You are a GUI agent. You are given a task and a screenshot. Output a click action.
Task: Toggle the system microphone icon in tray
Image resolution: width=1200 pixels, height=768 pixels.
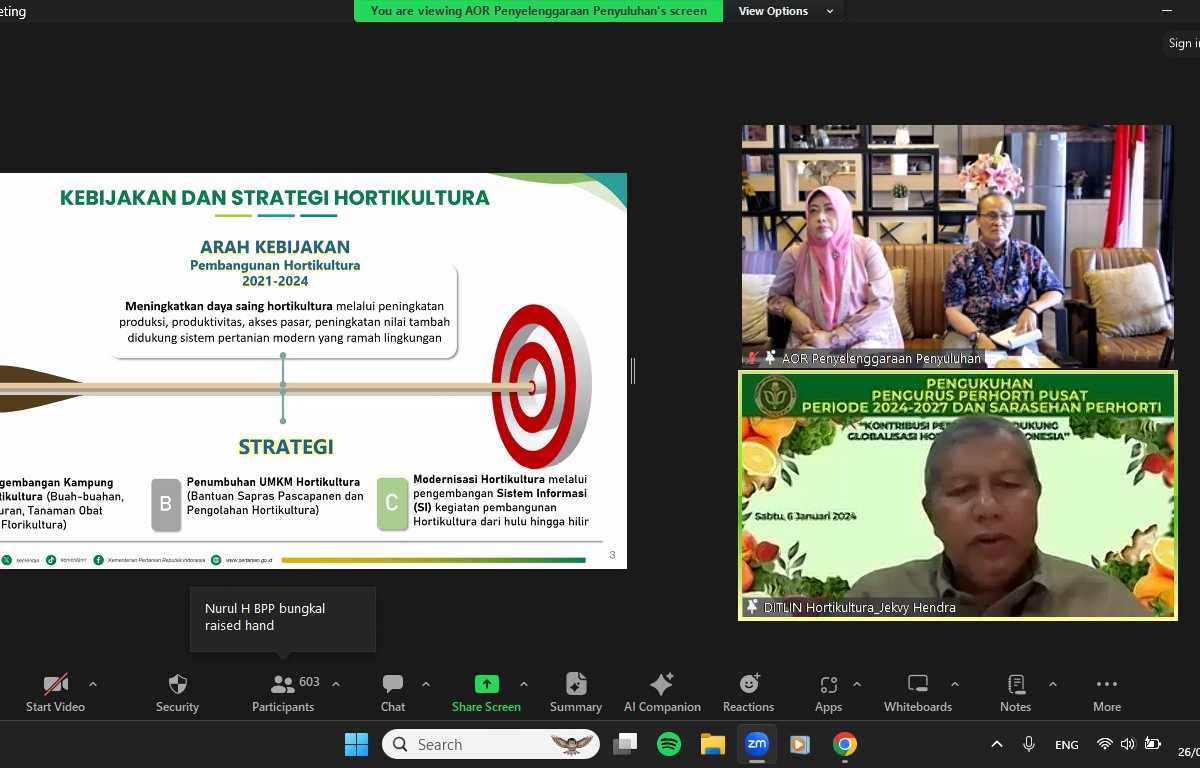click(x=1028, y=744)
